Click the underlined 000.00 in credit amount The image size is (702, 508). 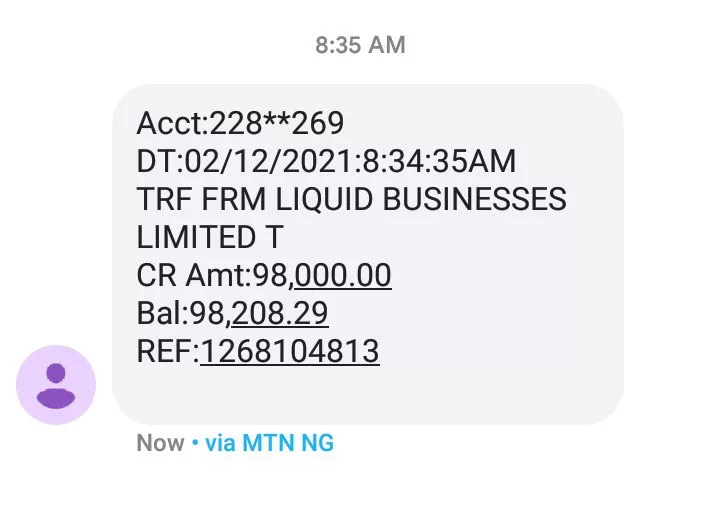[x=343, y=275]
